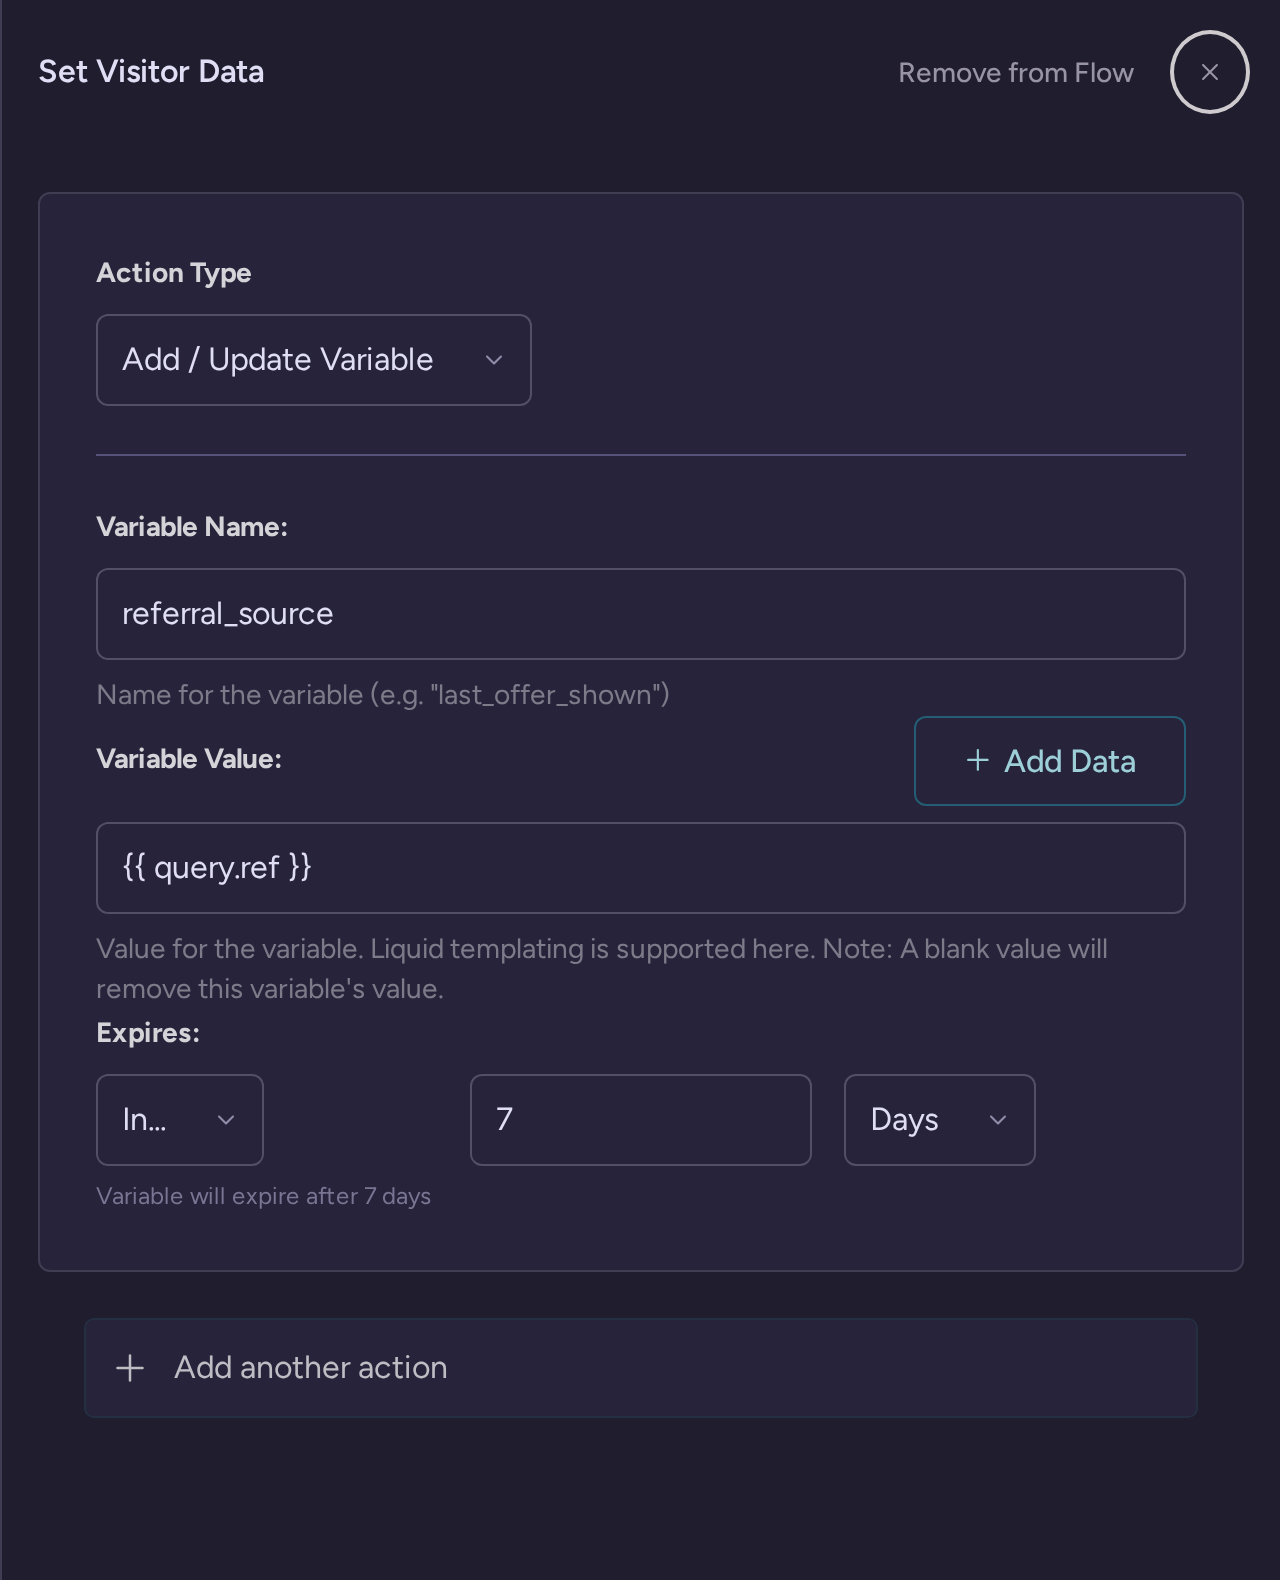Viewport: 1280px width, 1580px height.
Task: Open the expiry mode 'In...' dropdown
Action: (180, 1120)
